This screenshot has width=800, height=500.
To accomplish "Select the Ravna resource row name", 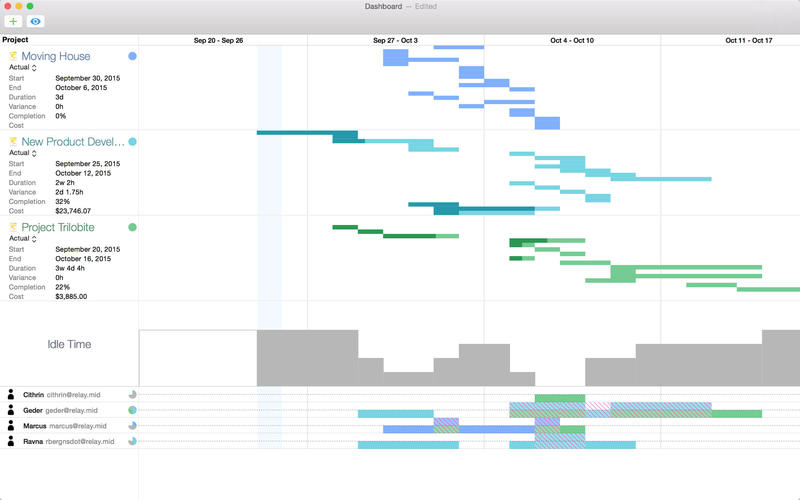I will [33, 441].
